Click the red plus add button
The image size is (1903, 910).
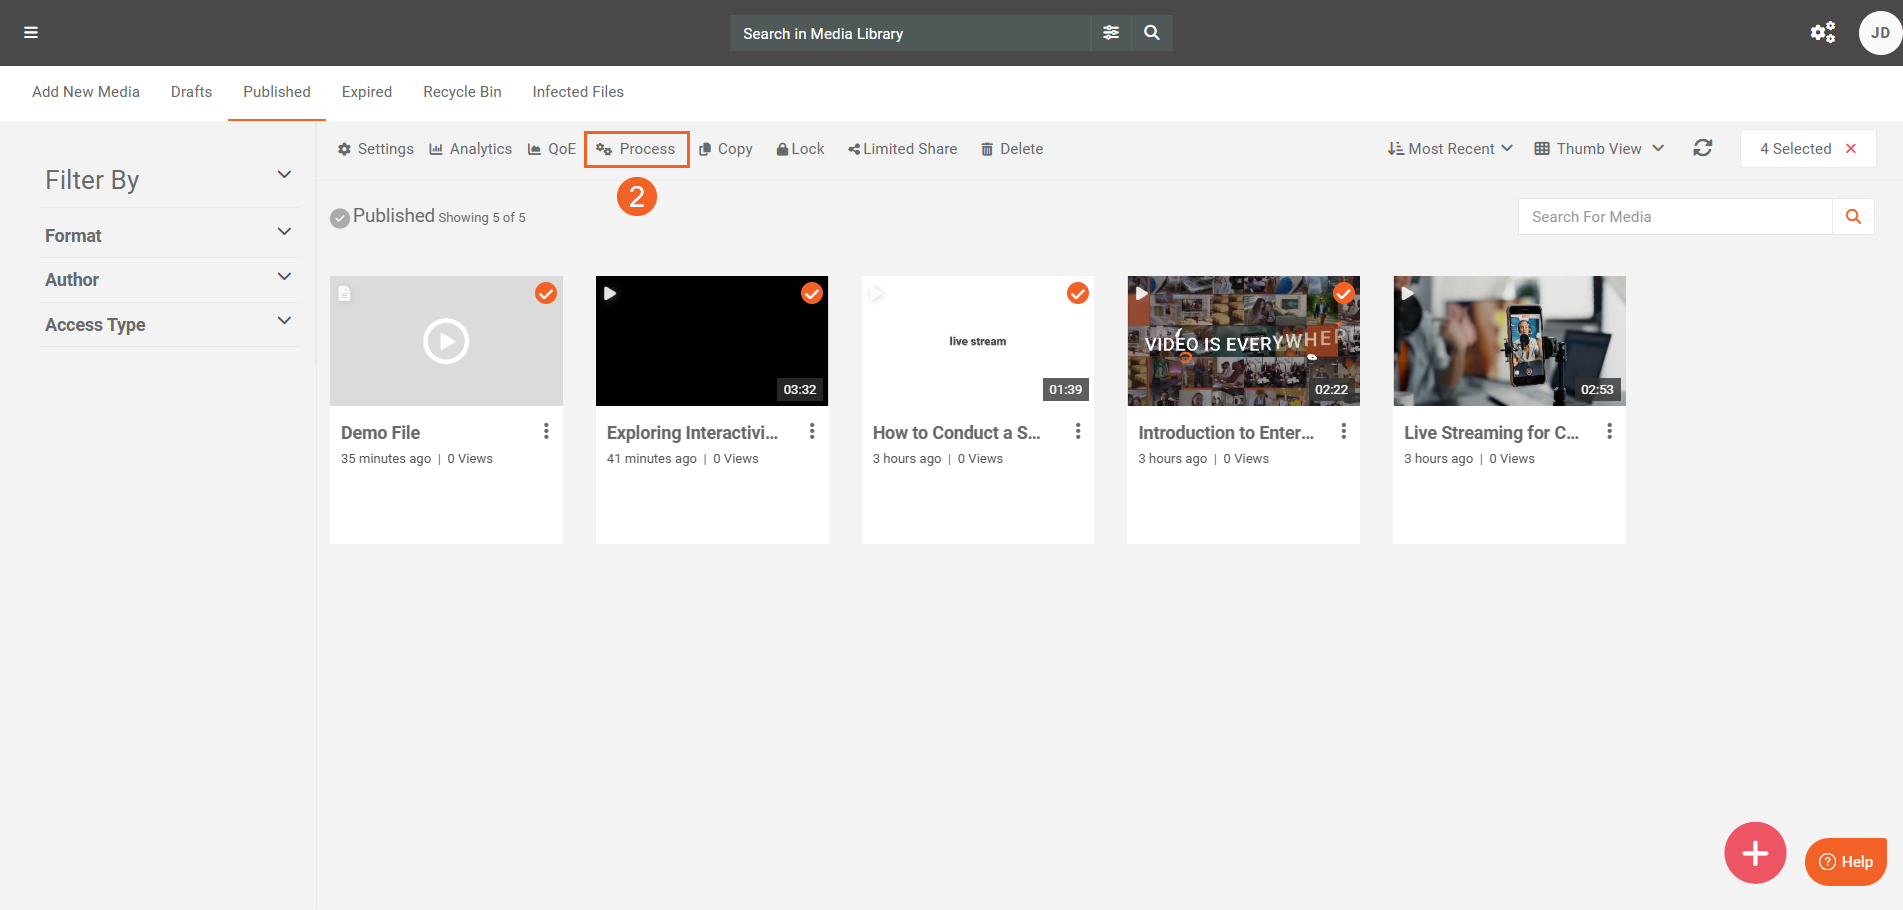click(1754, 853)
